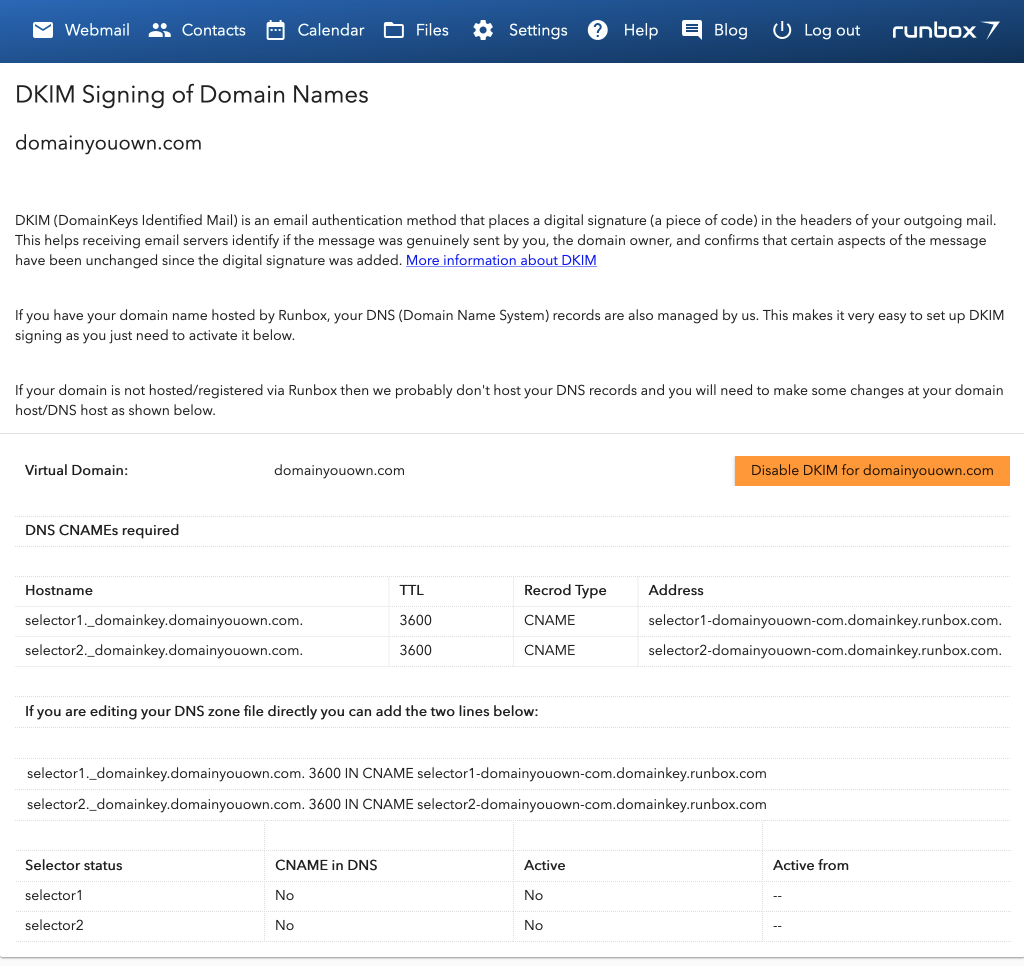
Task: Go to the Settings menu label
Action: [x=538, y=30]
